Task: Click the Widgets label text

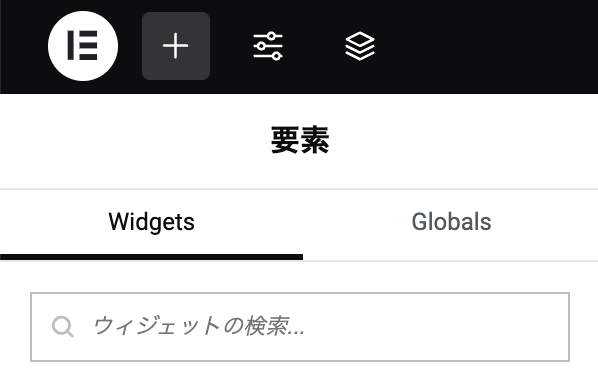Action: [x=151, y=222]
